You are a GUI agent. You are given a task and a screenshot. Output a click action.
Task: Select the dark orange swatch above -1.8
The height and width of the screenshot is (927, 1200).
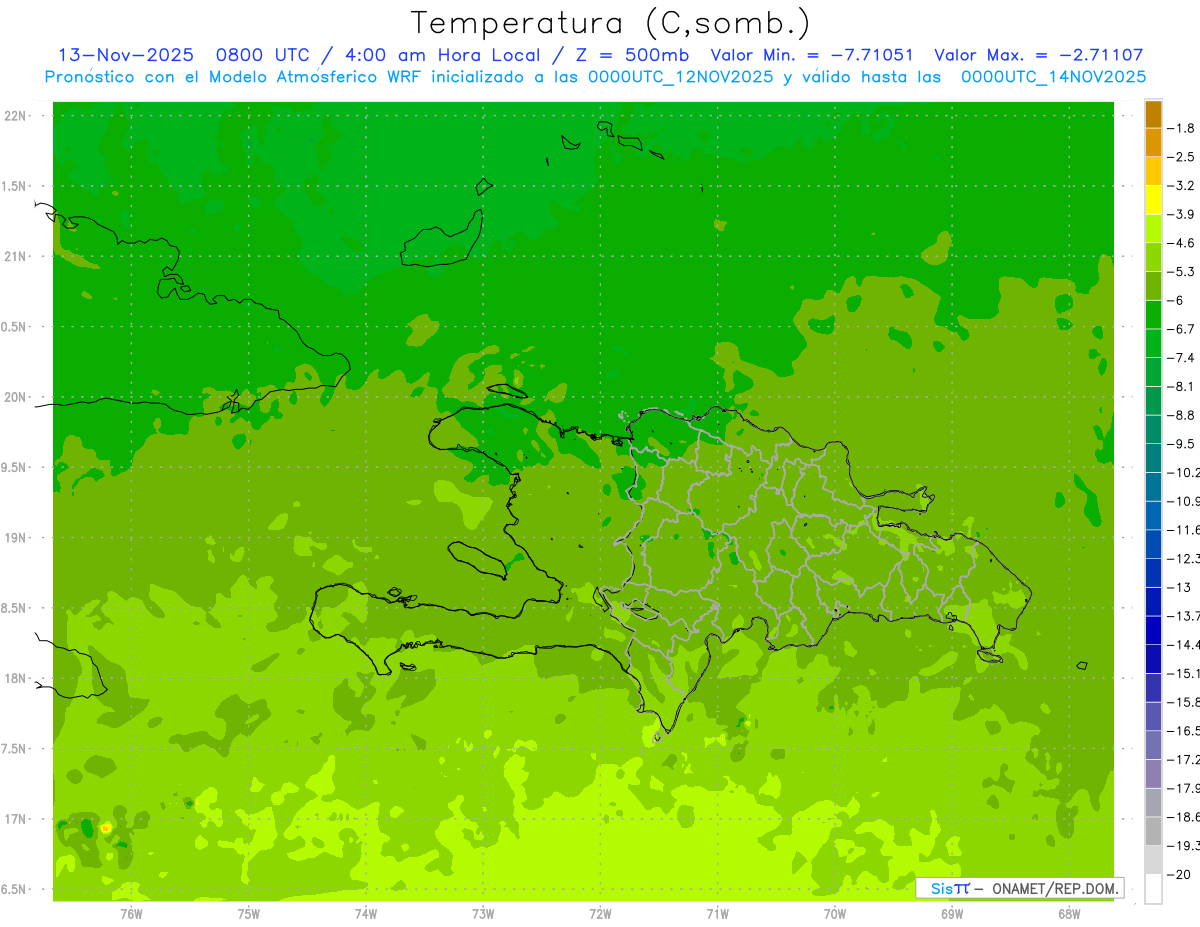coord(1153,114)
